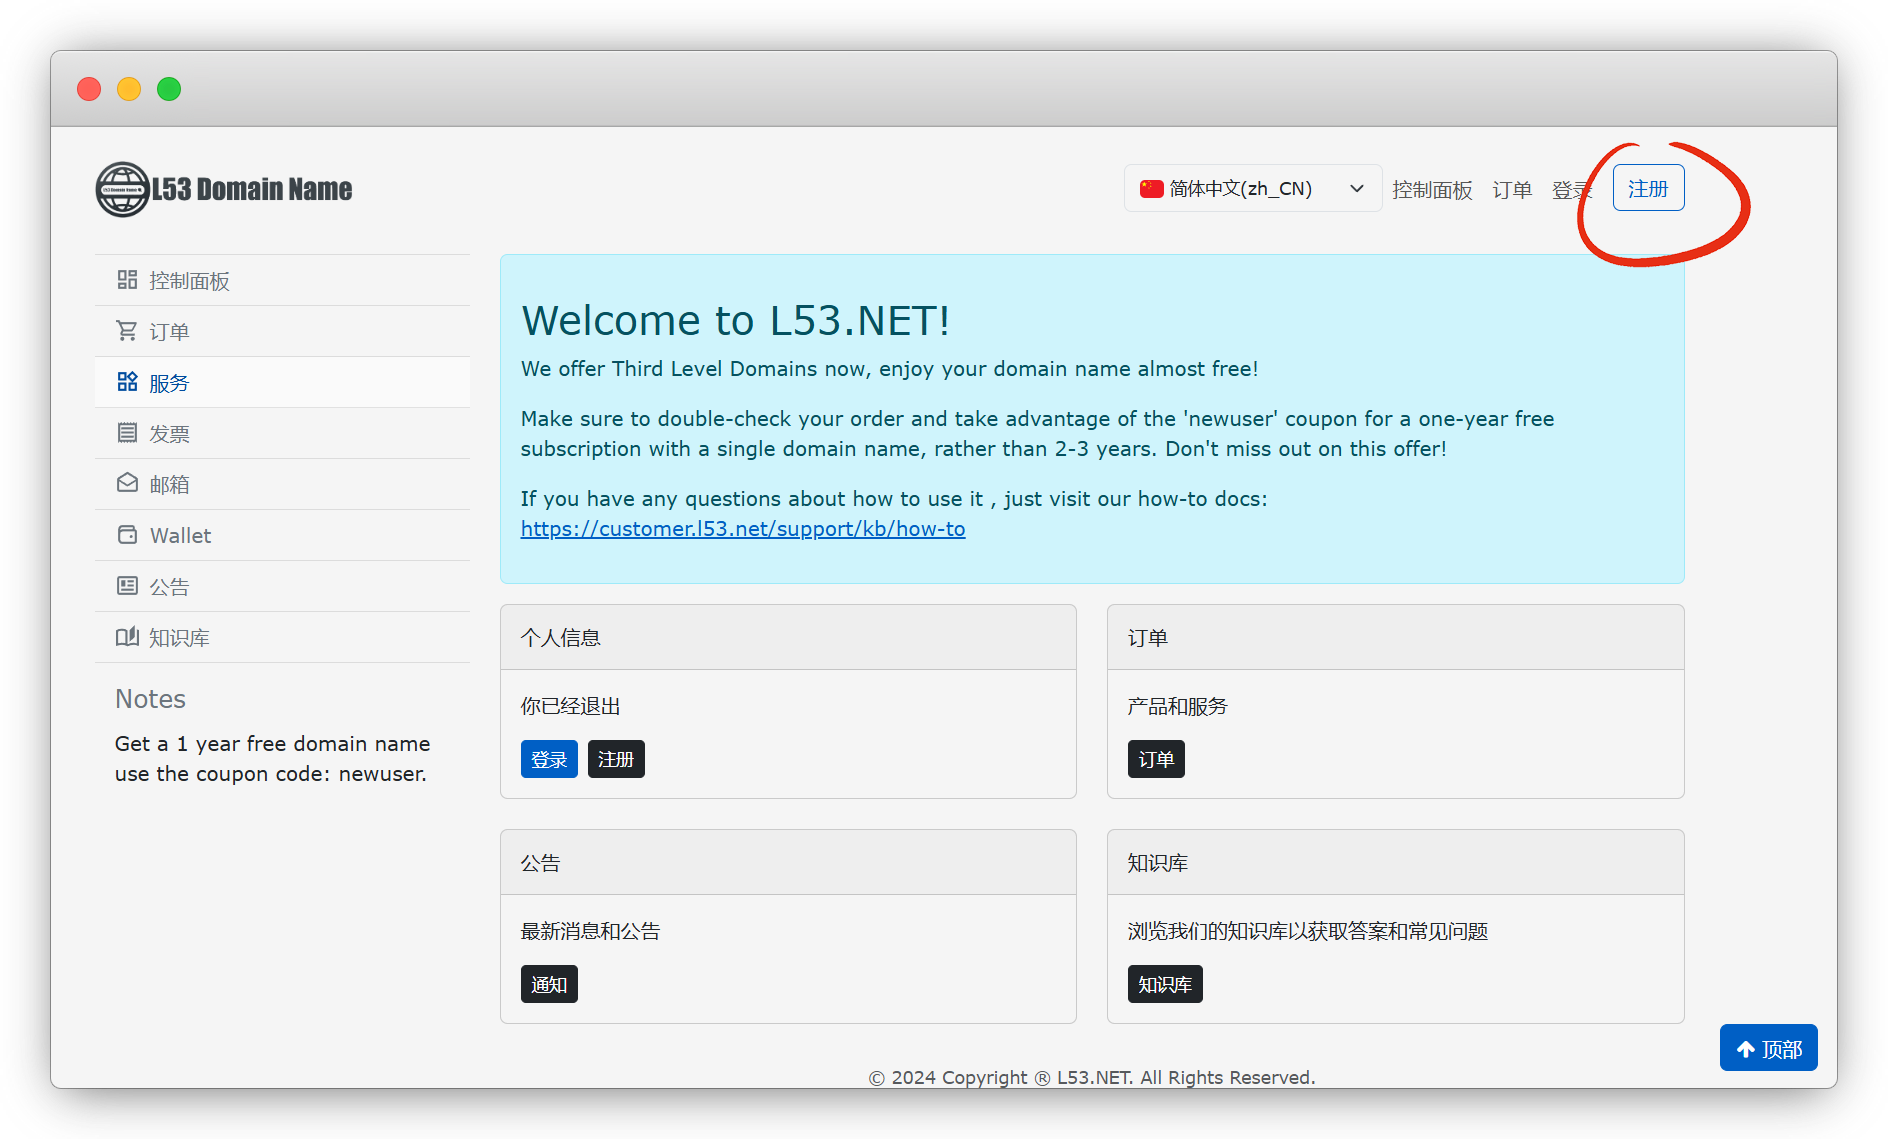1888x1139 pixels.
Task: Click the invoice document icon in sidebar
Action: [127, 433]
